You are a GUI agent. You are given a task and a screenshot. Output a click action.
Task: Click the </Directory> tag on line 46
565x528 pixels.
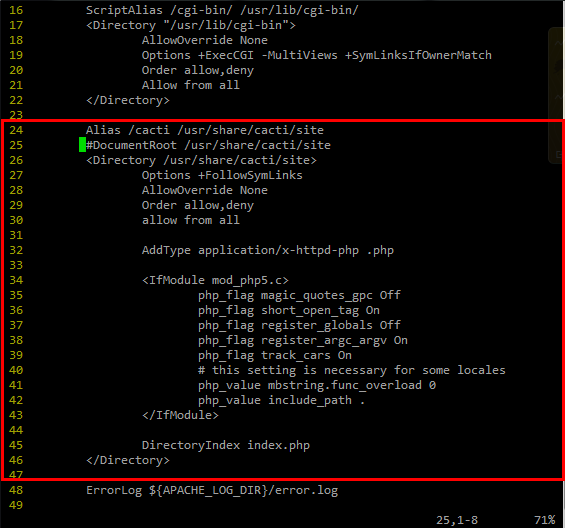(128, 461)
